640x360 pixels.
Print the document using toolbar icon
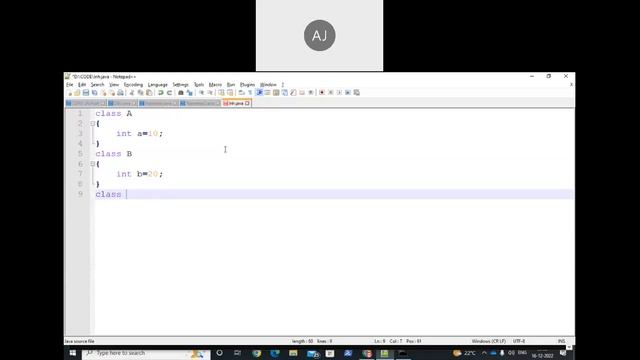pos(120,93)
